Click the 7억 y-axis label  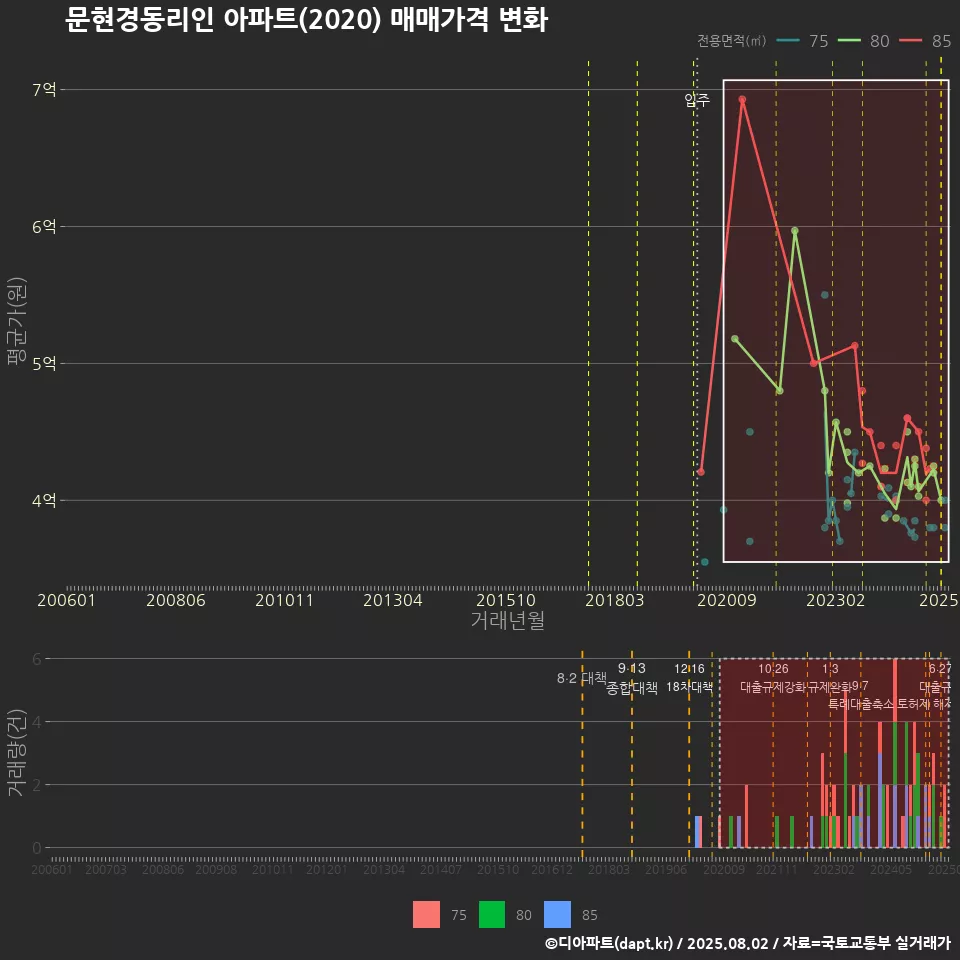coord(44,90)
